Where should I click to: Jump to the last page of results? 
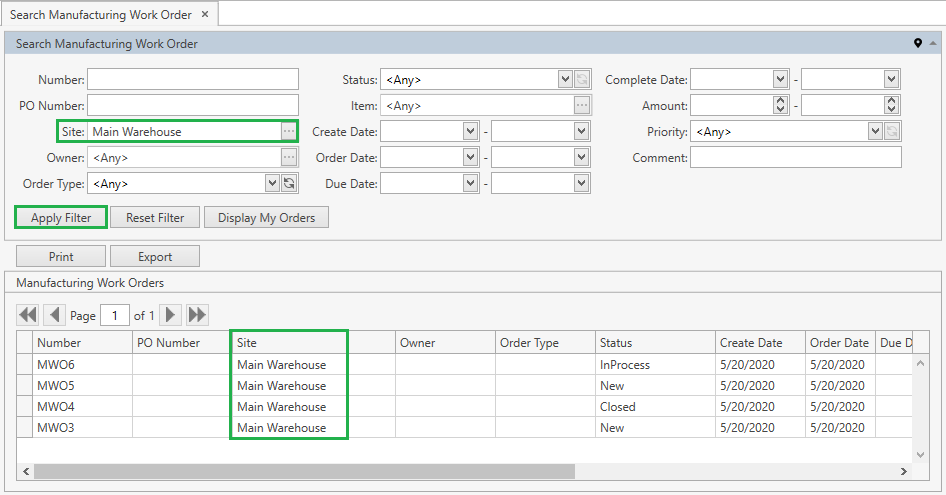[x=197, y=315]
